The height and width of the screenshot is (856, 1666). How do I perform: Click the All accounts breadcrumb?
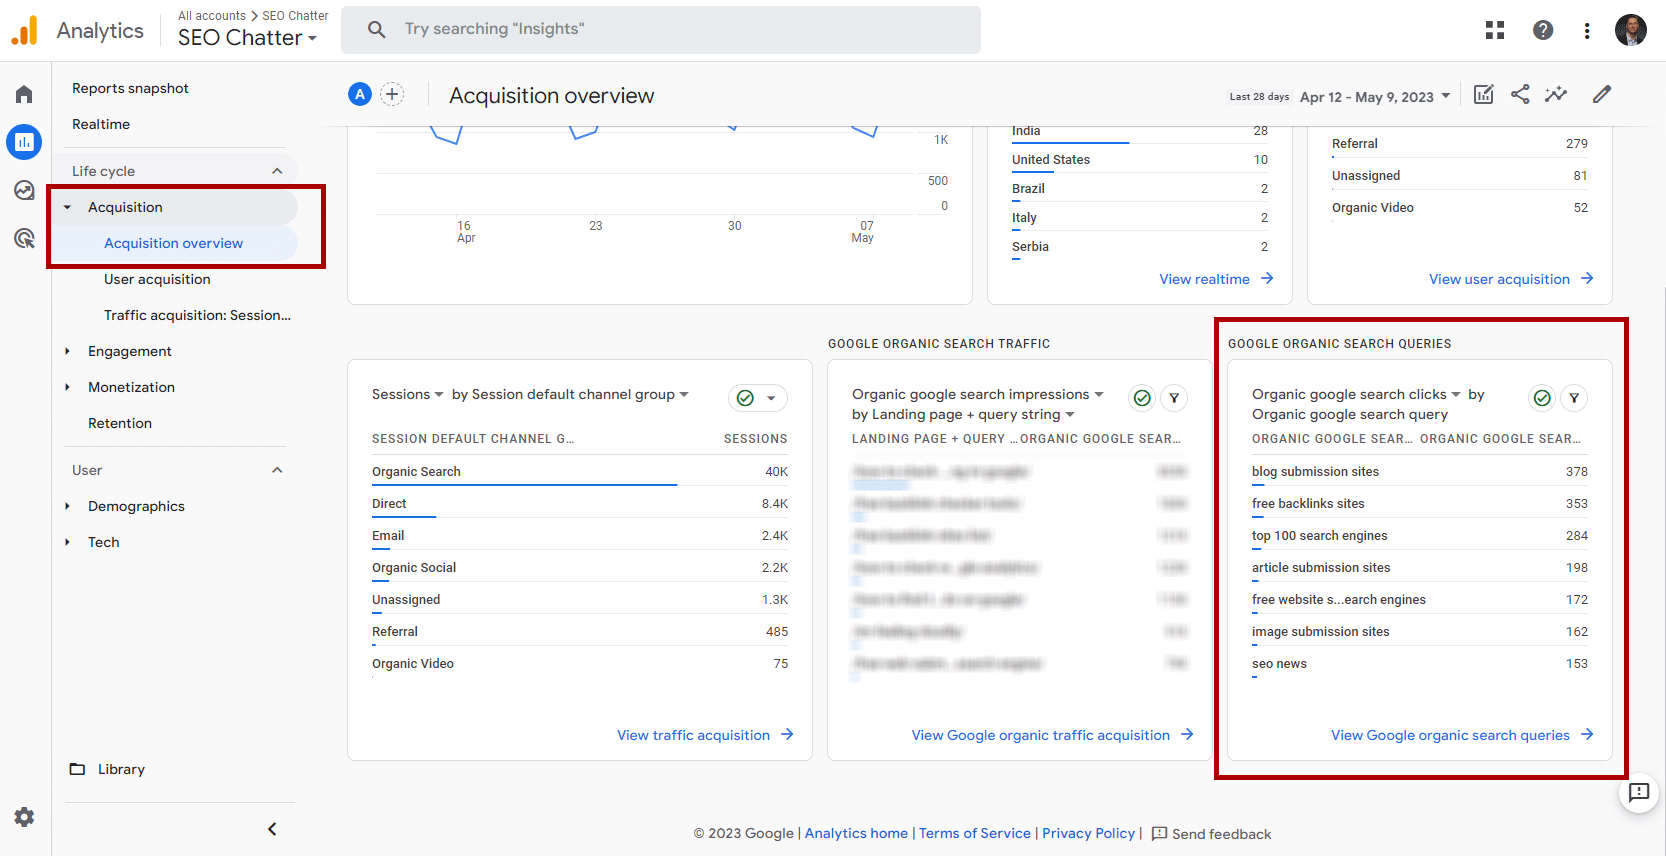[x=212, y=15]
